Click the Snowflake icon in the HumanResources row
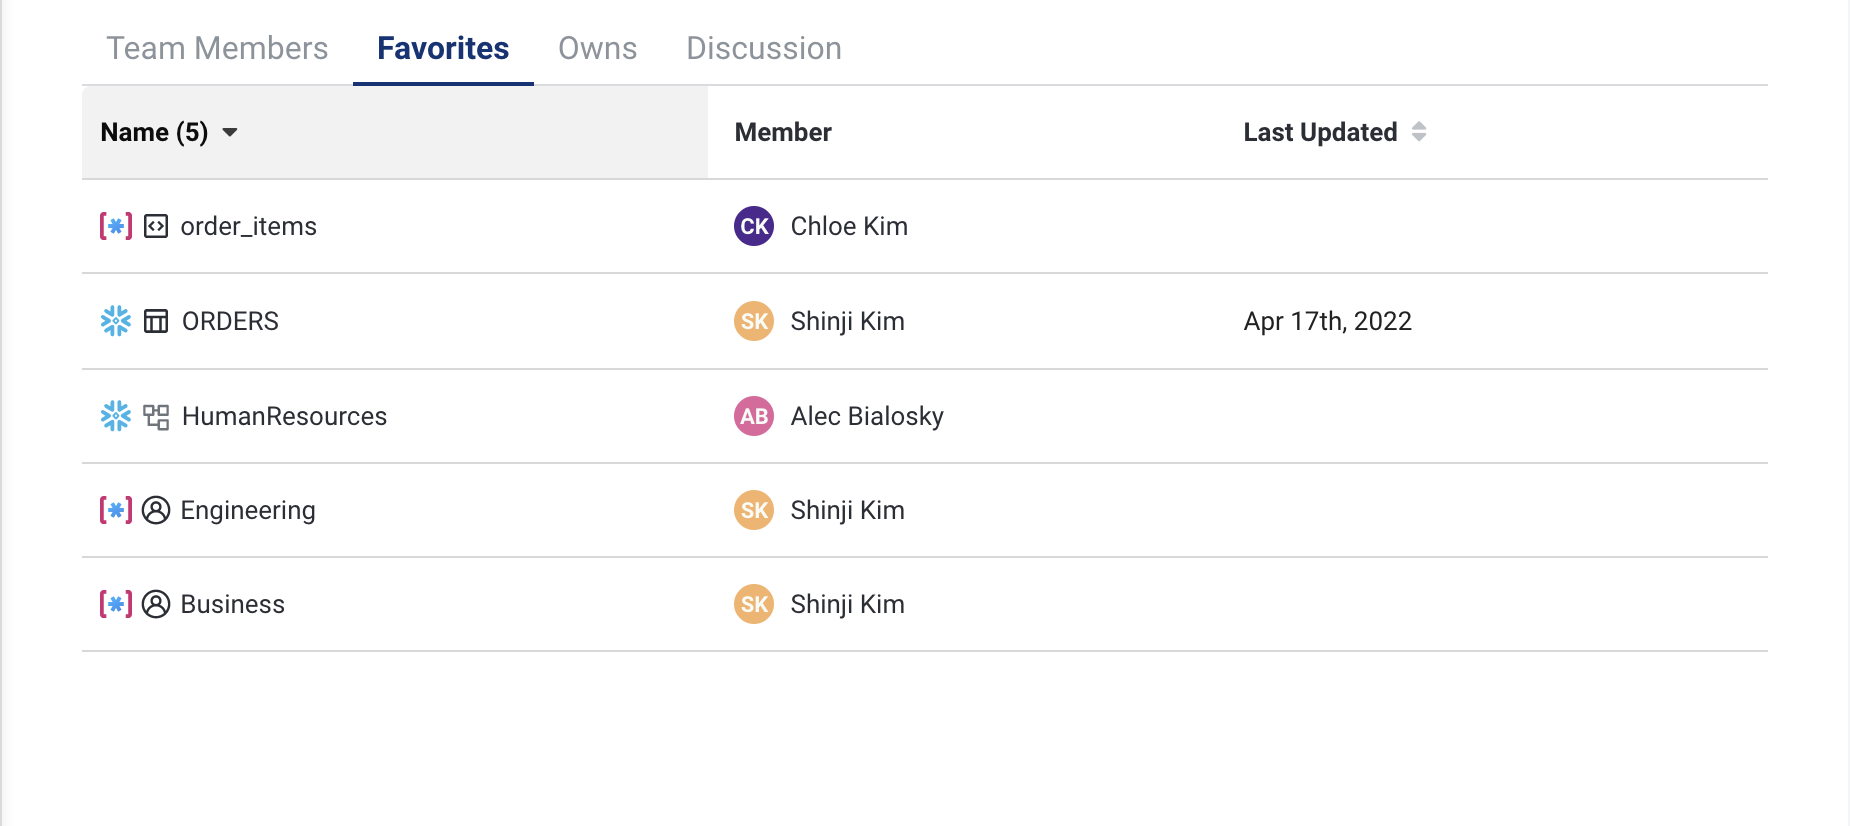Image resolution: width=1850 pixels, height=826 pixels. [116, 416]
